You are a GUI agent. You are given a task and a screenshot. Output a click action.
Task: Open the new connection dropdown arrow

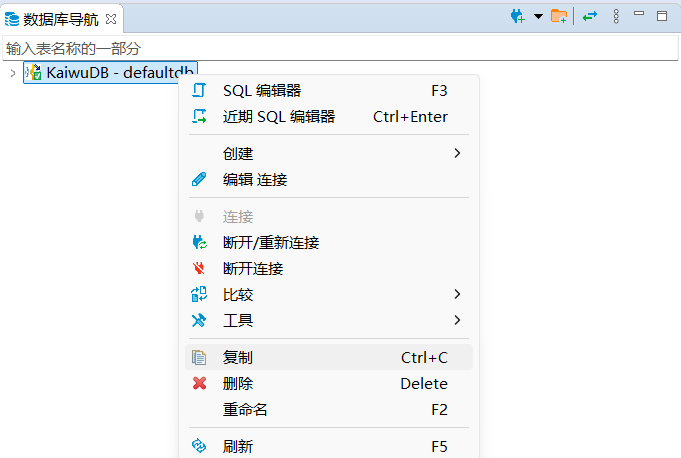pos(538,16)
